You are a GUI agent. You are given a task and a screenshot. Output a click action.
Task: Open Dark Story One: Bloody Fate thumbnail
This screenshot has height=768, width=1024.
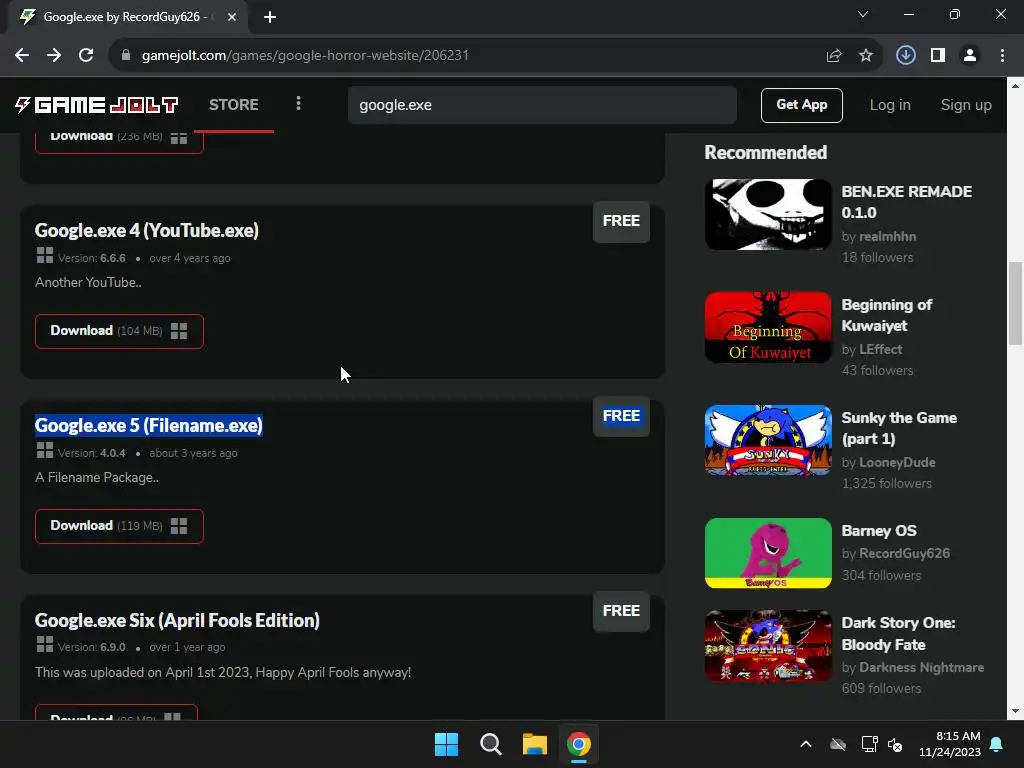[768, 646]
